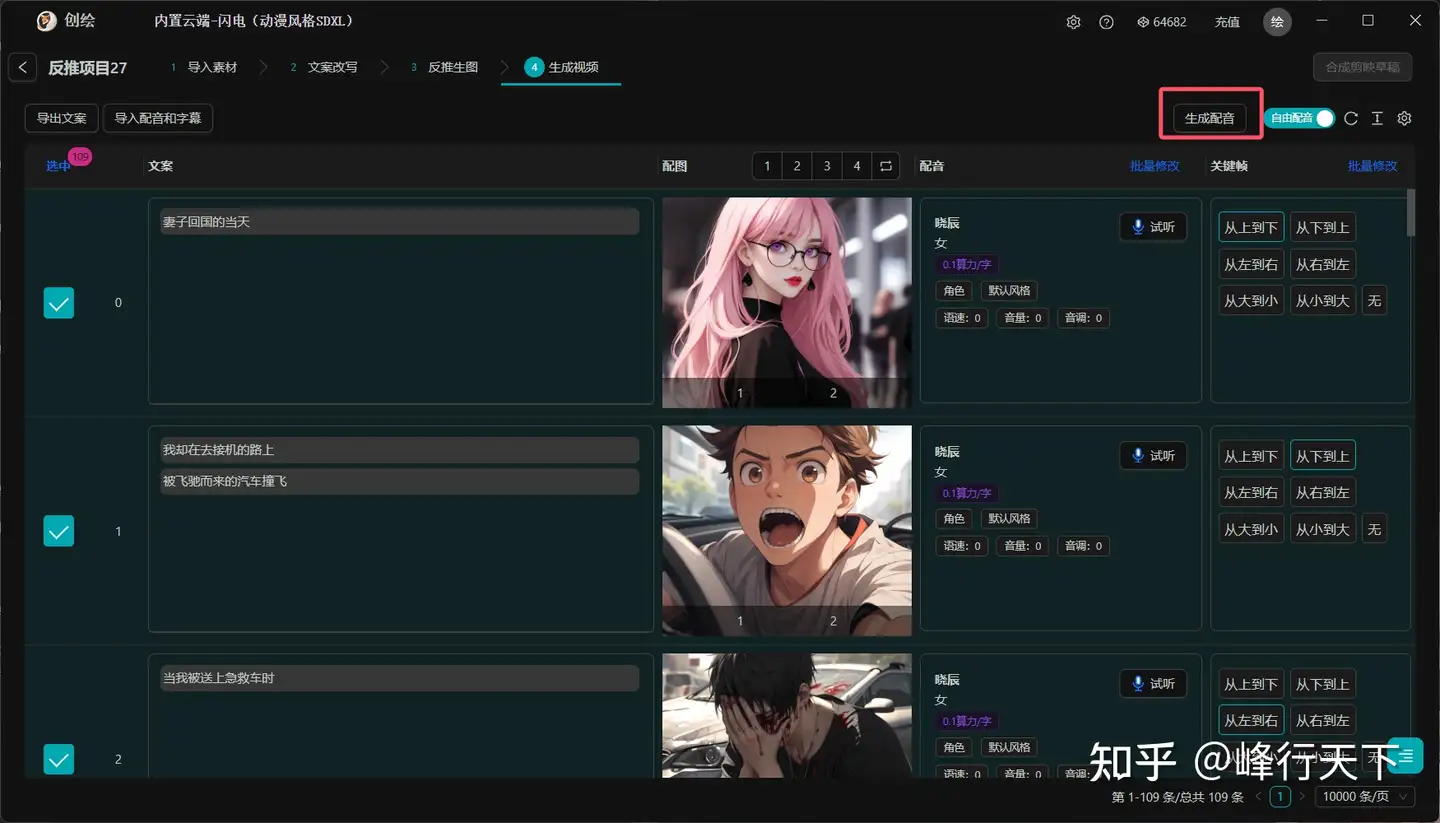Check the 64682 compute points balance
The height and width of the screenshot is (823, 1440).
tap(1162, 22)
